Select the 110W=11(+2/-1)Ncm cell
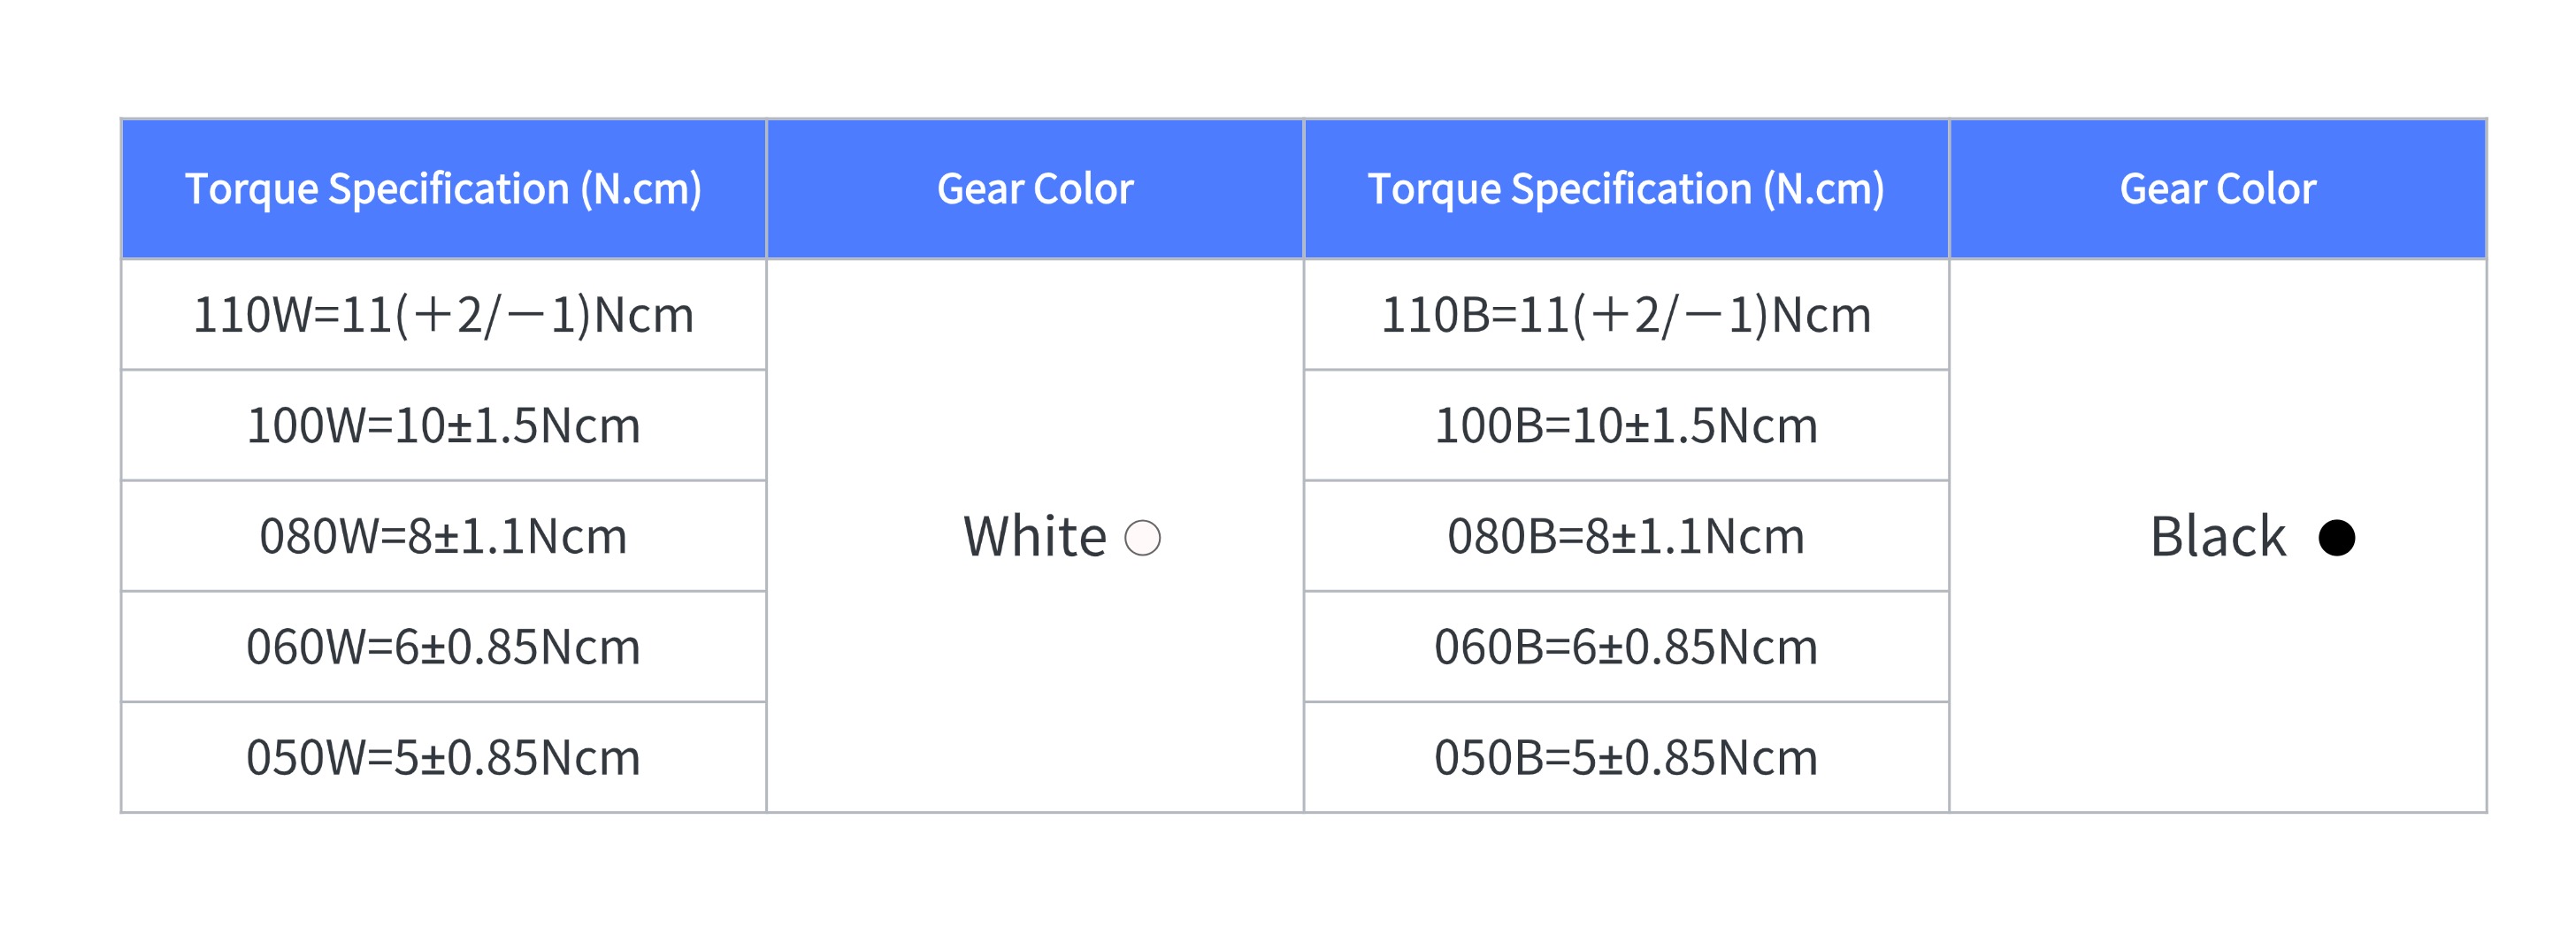2576x927 pixels. coord(444,315)
